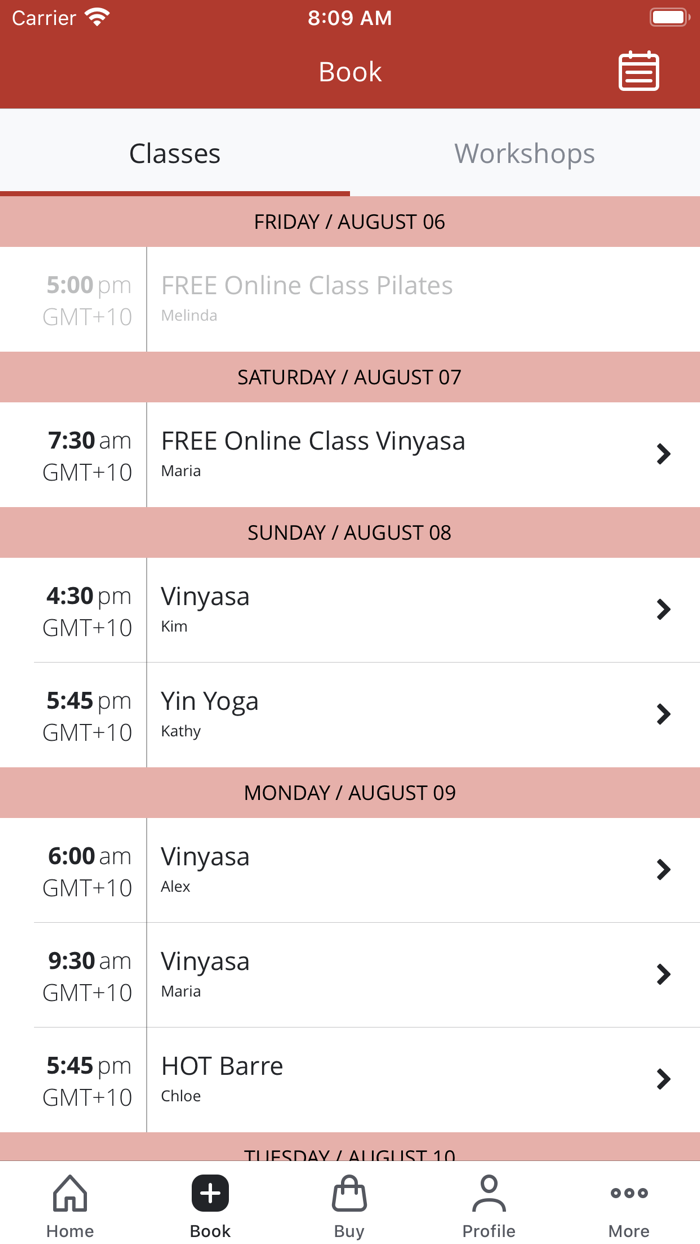Tap the SUNDAY / AUGUST 08 header
Image resolution: width=700 pixels, height=1244 pixels.
tap(350, 532)
